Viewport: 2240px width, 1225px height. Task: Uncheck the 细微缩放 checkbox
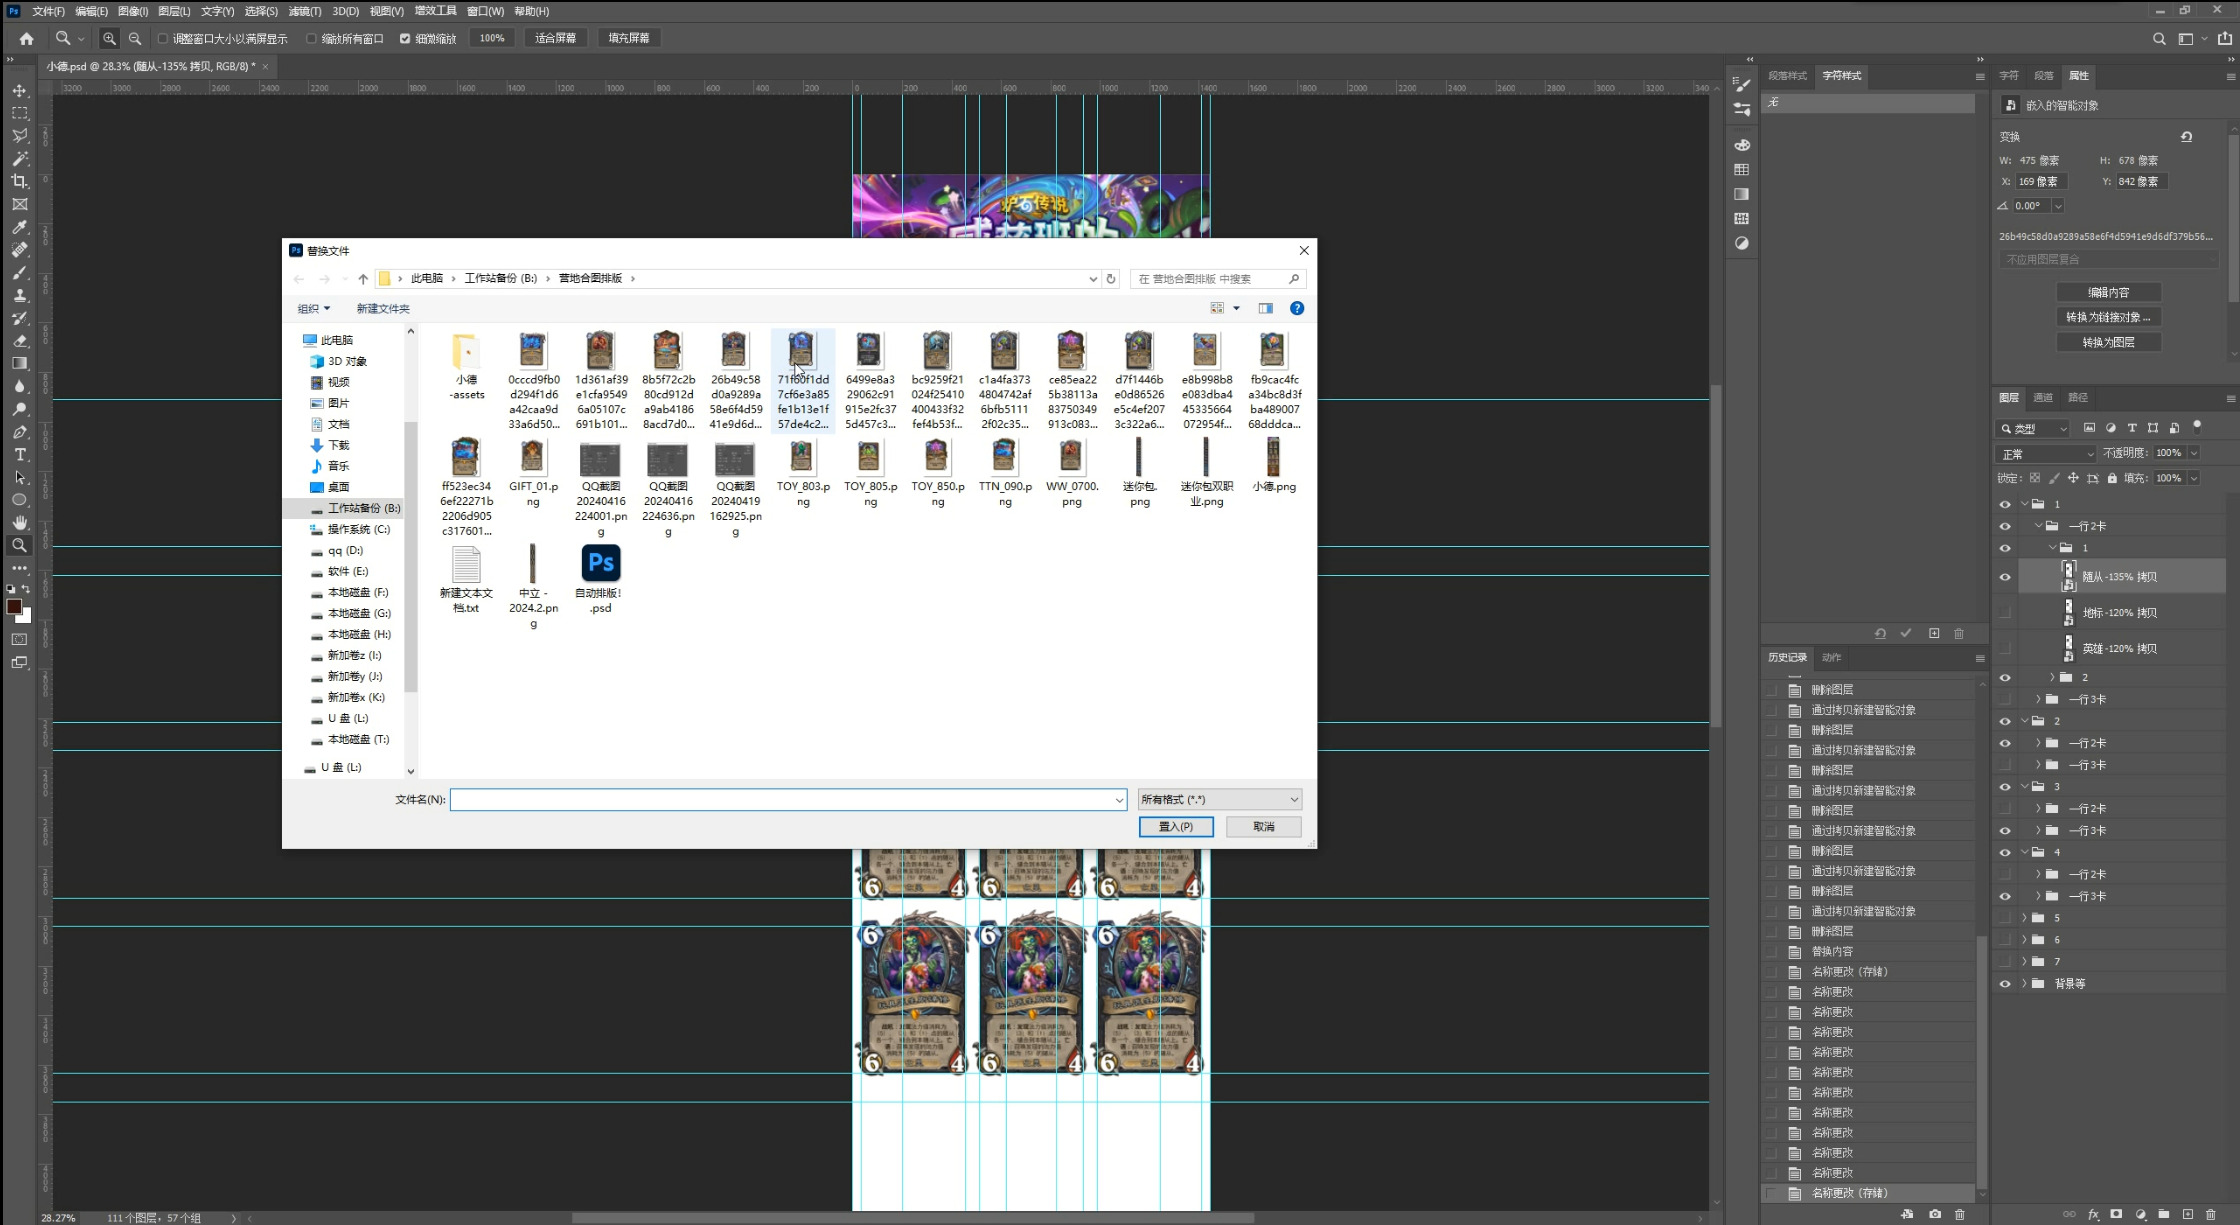[405, 38]
